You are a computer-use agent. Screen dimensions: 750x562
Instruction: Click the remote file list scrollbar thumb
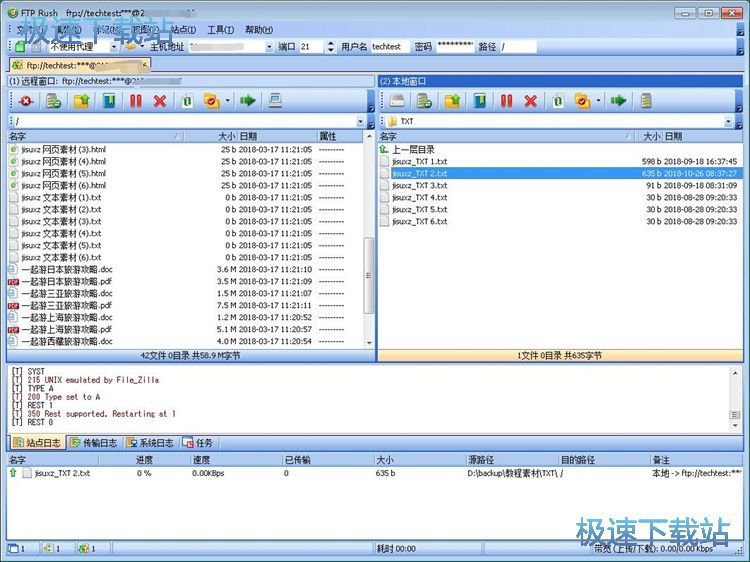point(368,275)
